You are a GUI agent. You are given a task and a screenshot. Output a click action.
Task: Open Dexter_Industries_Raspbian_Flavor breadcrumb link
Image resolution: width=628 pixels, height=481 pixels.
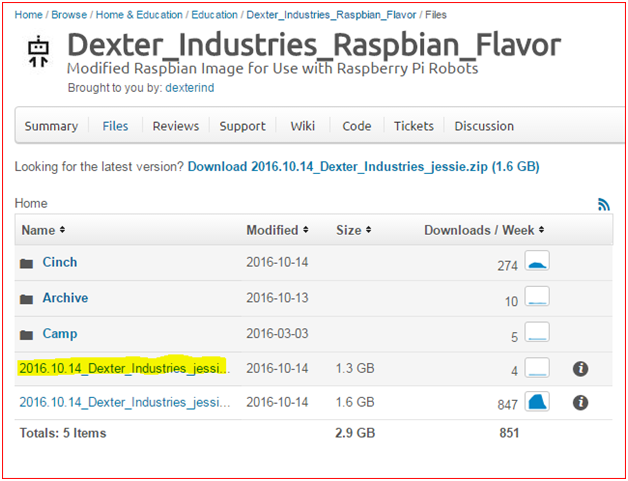pyautogui.click(x=331, y=15)
